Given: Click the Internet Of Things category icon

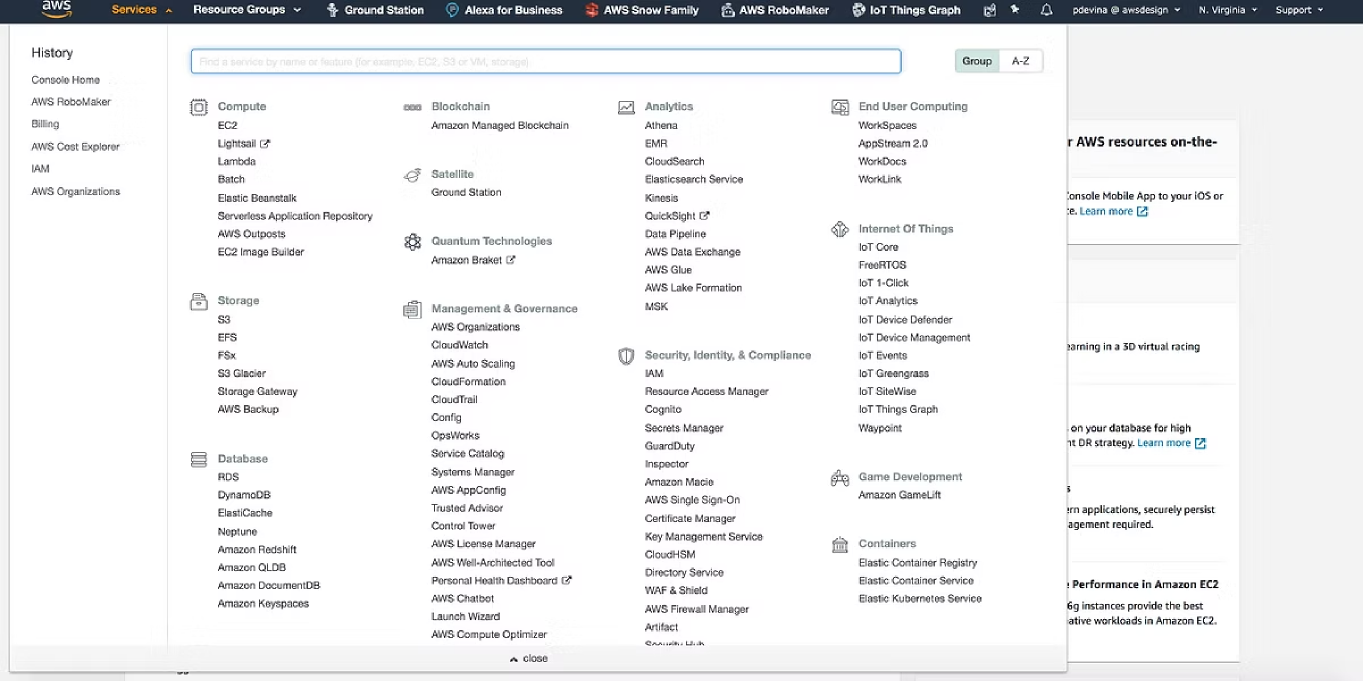Looking at the screenshot, I should pos(840,229).
